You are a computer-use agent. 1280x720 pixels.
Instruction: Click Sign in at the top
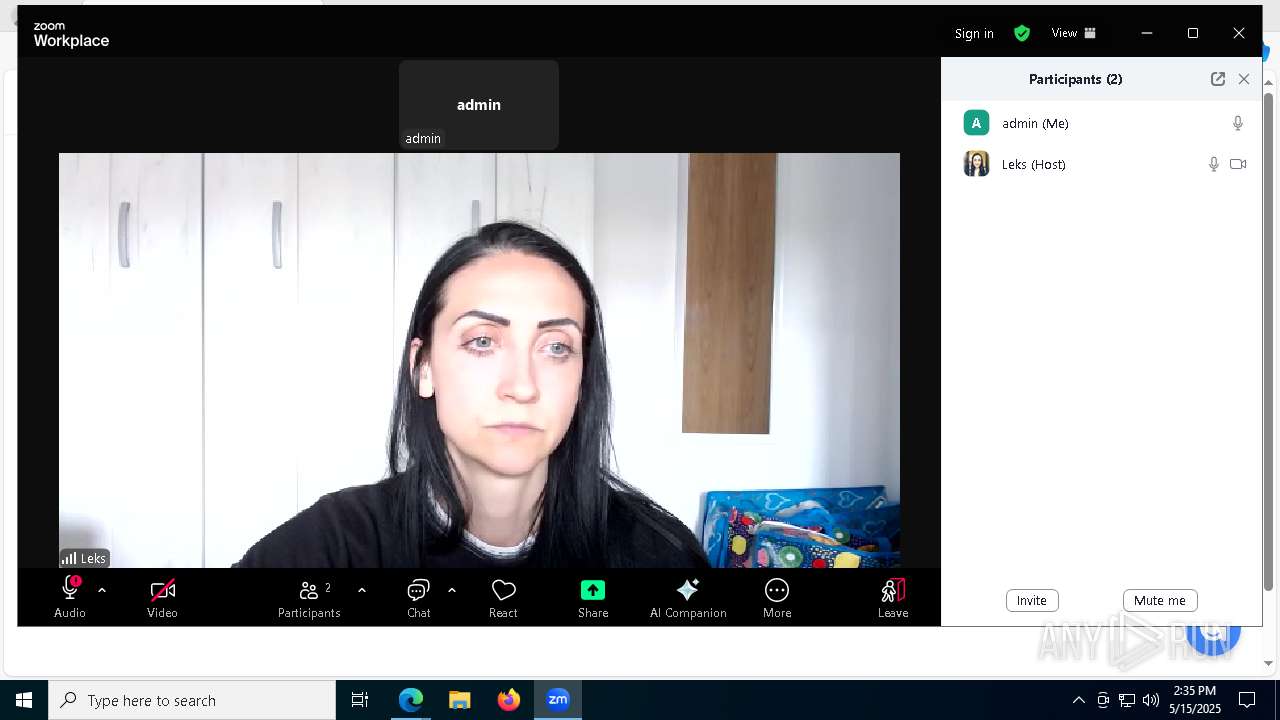click(974, 33)
